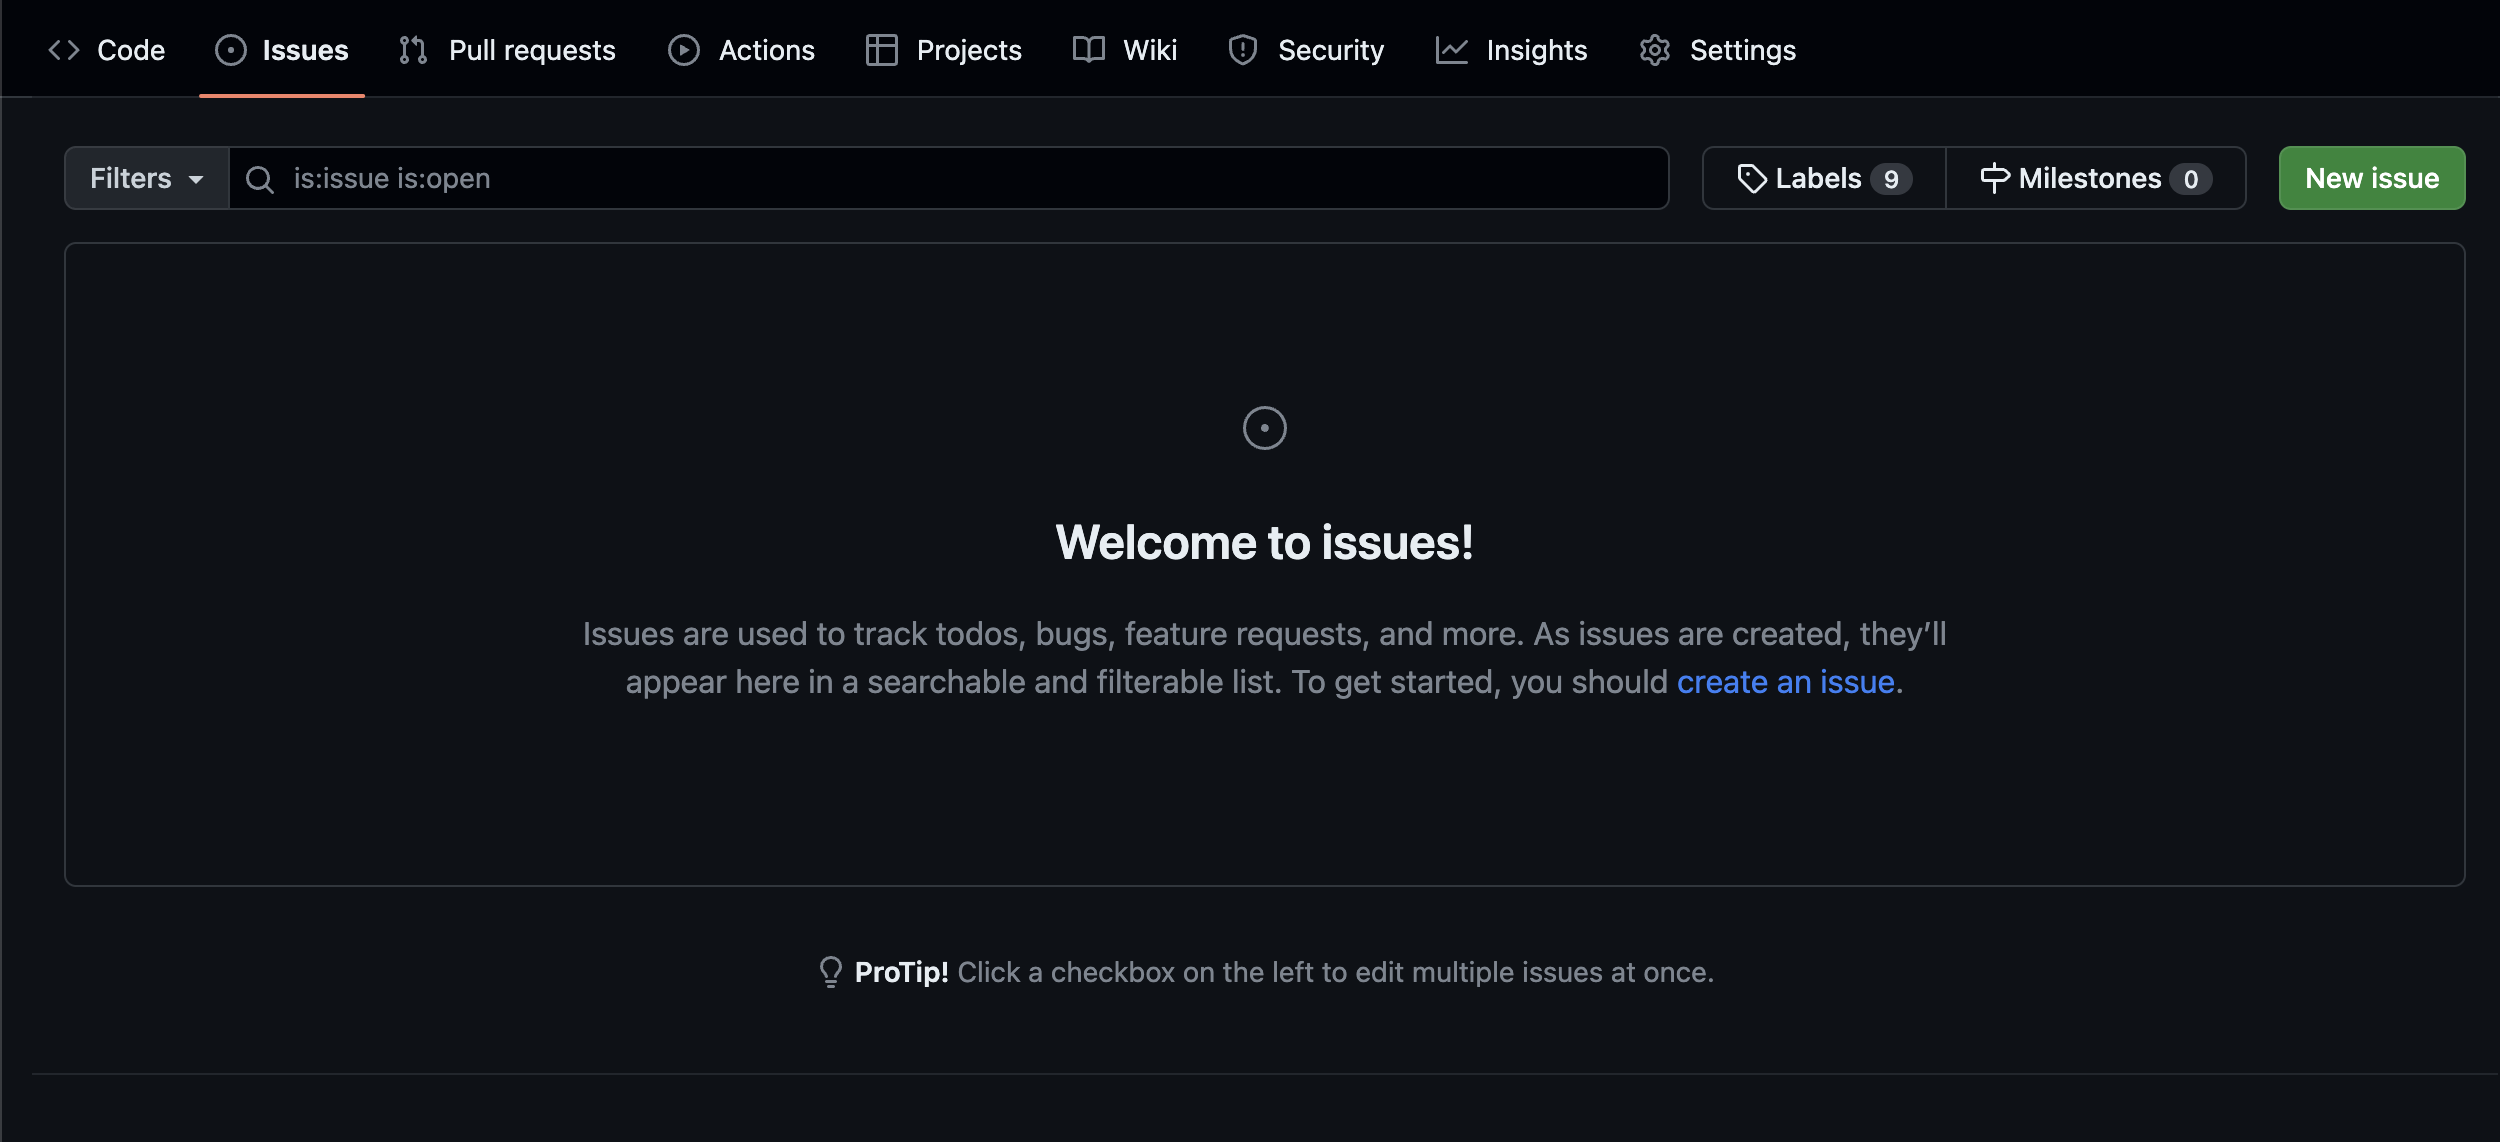This screenshot has height=1142, width=2500.
Task: Open Wiki using the book icon
Action: tap(1088, 49)
